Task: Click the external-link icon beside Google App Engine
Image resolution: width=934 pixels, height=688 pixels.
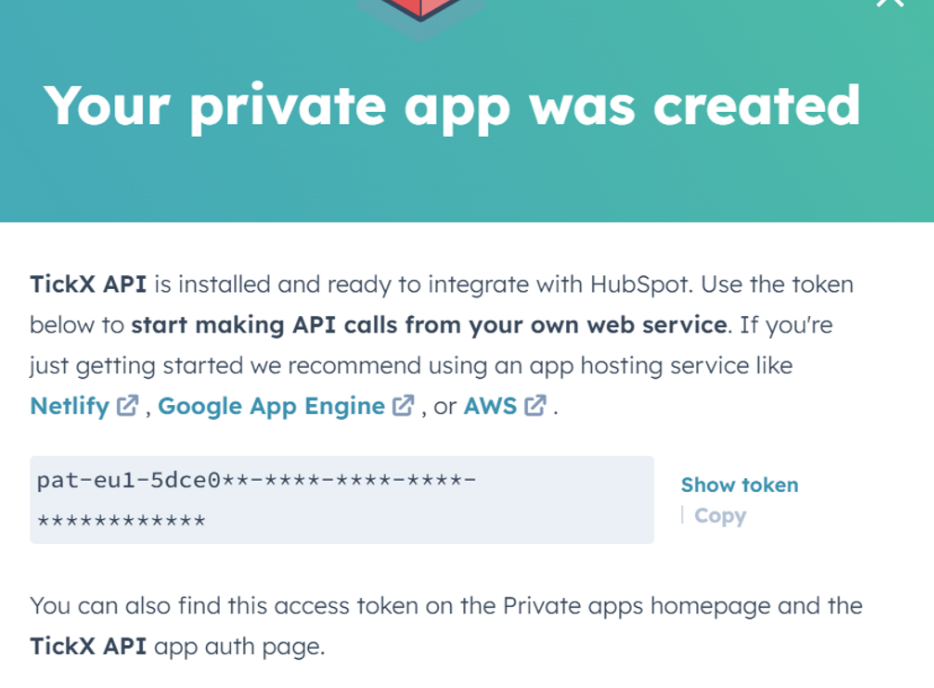Action: point(402,405)
